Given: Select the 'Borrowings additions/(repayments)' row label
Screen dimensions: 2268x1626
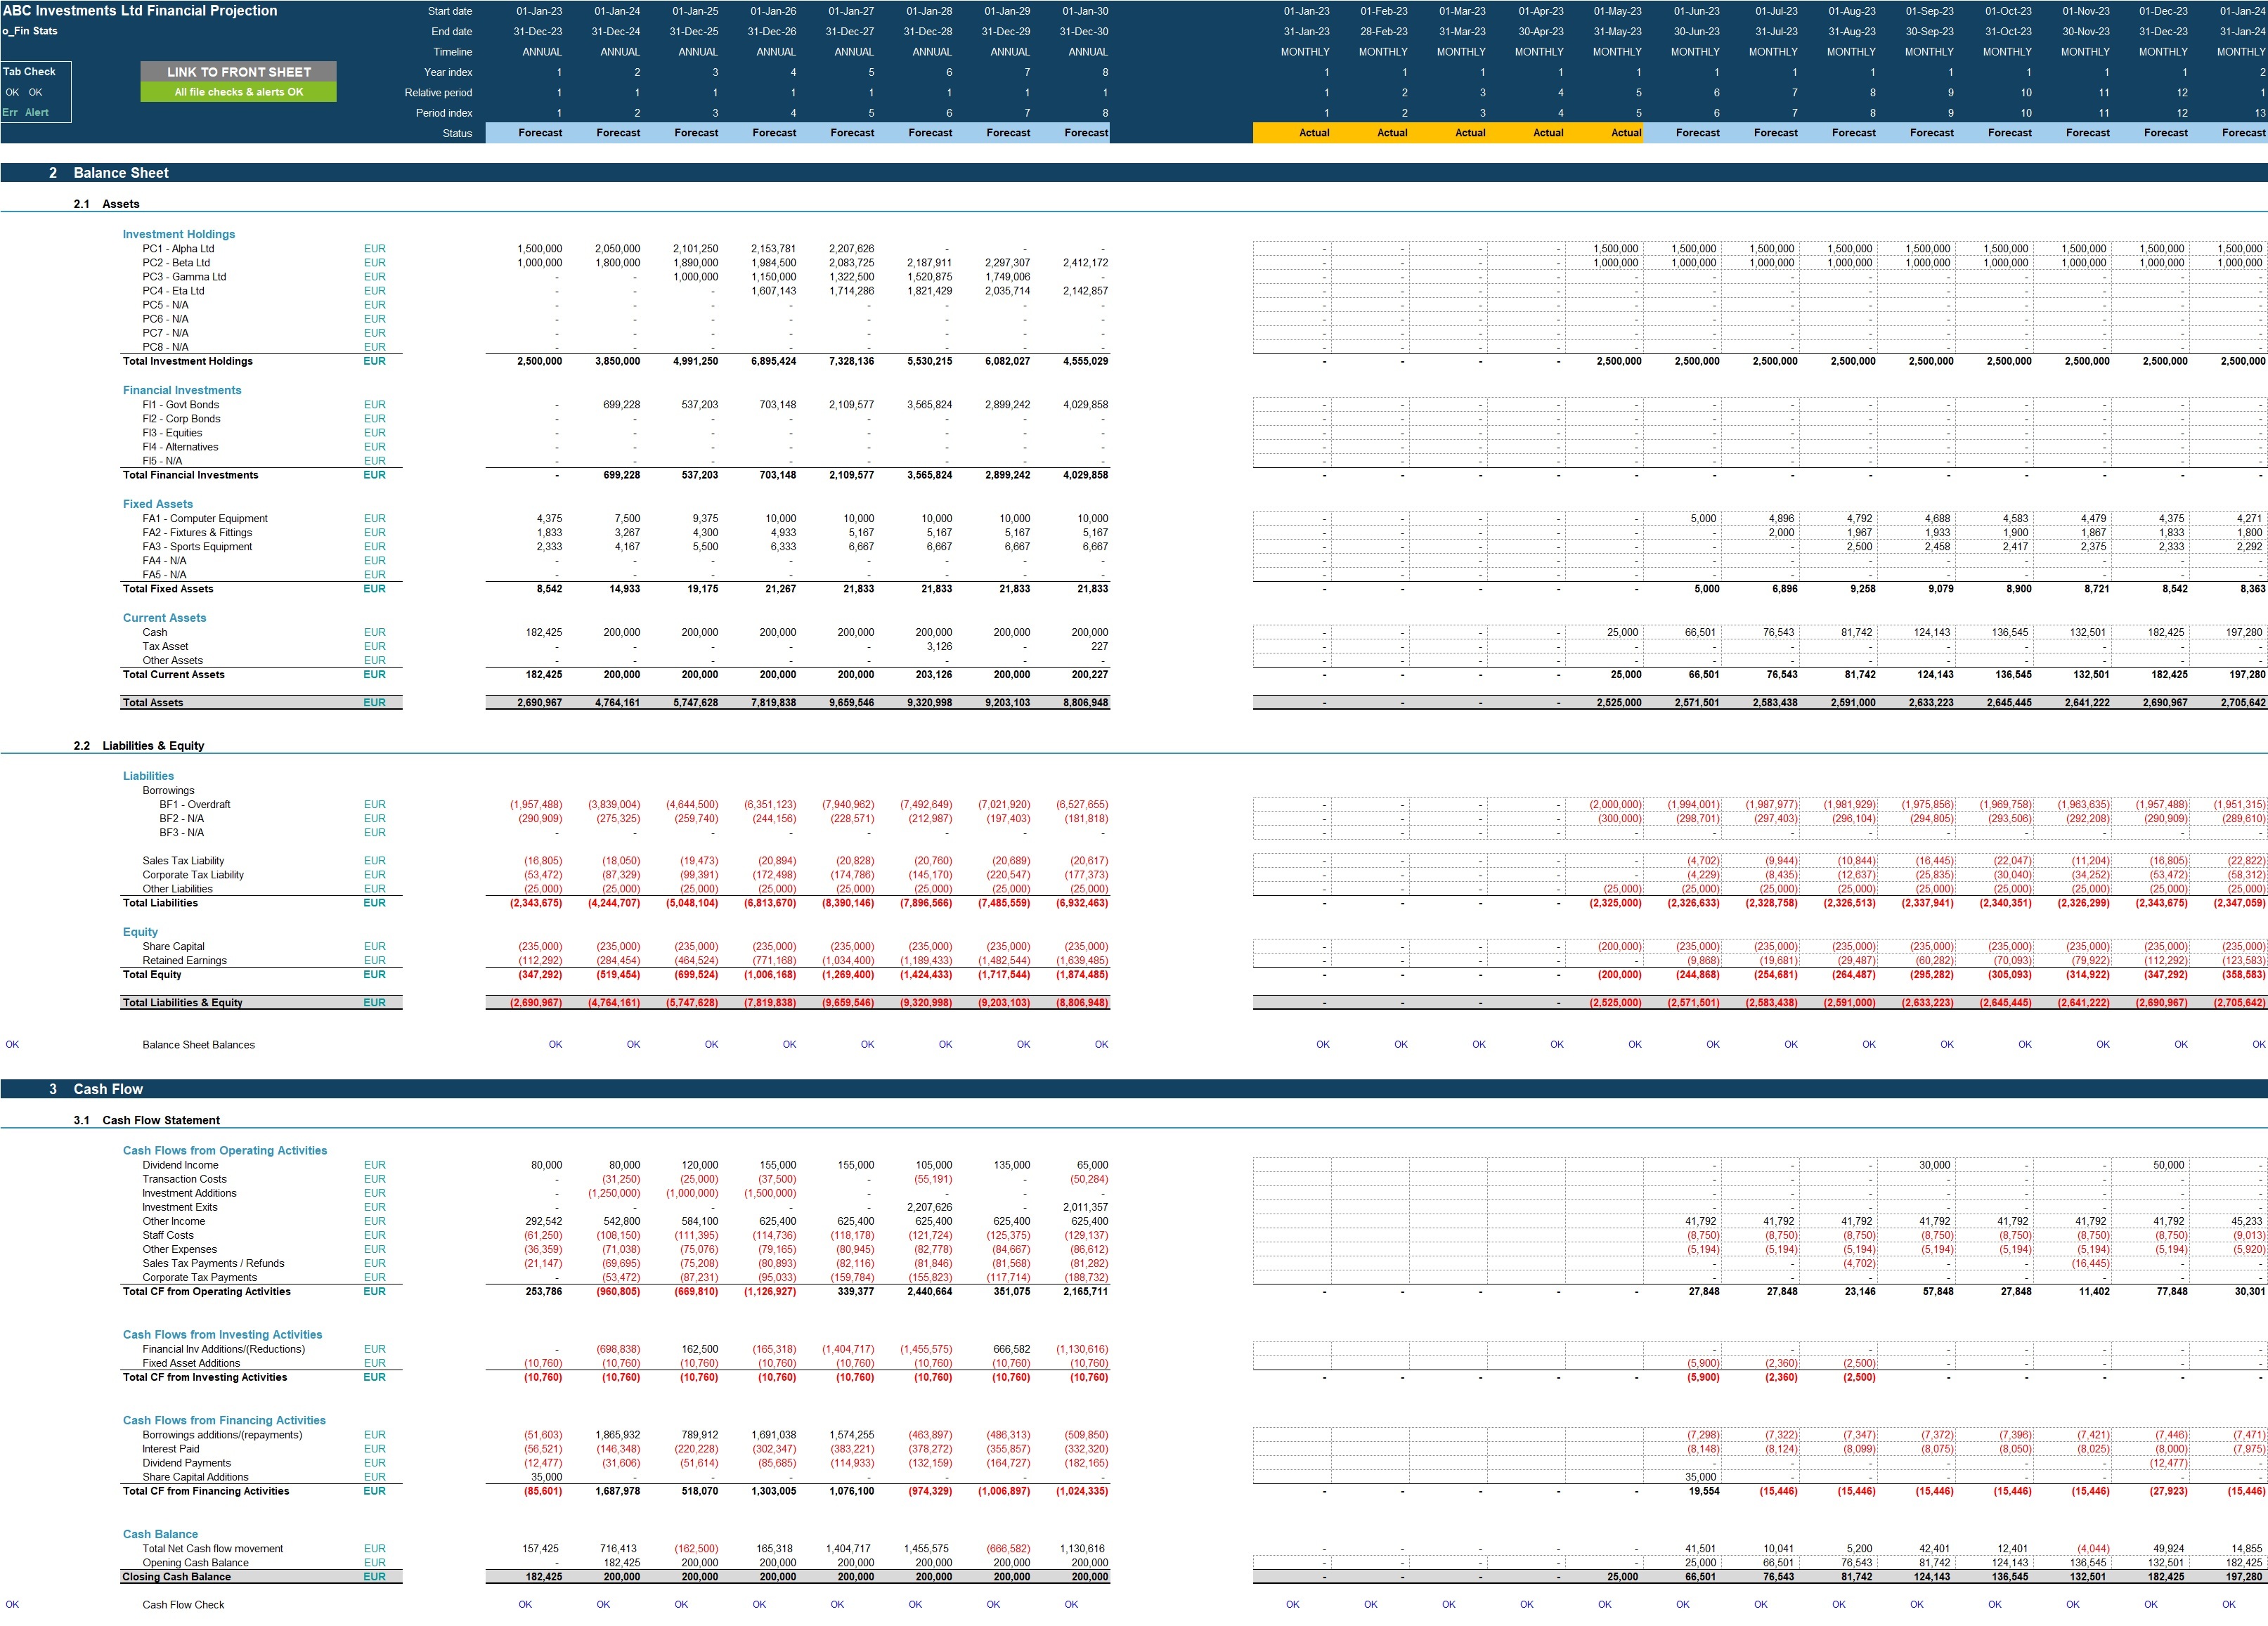Looking at the screenshot, I should pyautogui.click(x=222, y=1435).
